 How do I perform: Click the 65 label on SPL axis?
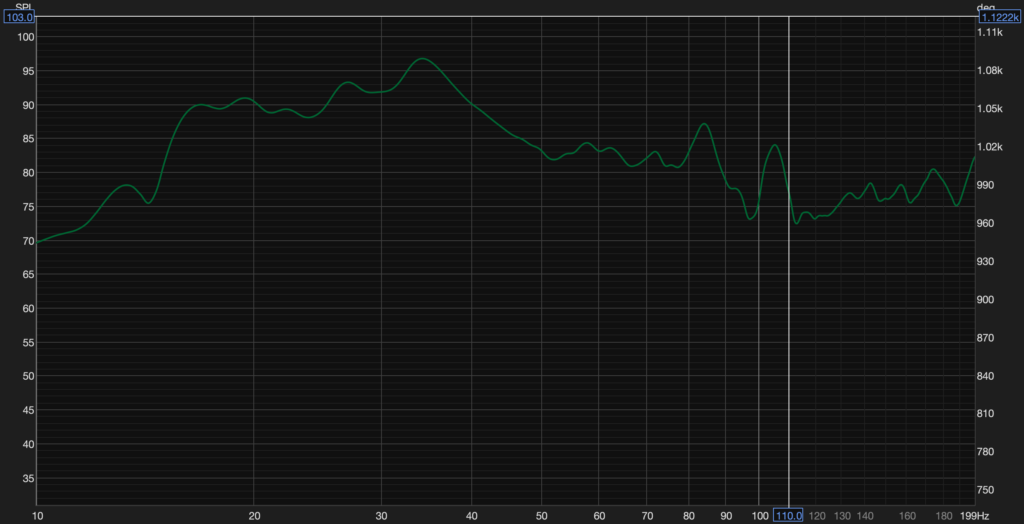[x=27, y=274]
